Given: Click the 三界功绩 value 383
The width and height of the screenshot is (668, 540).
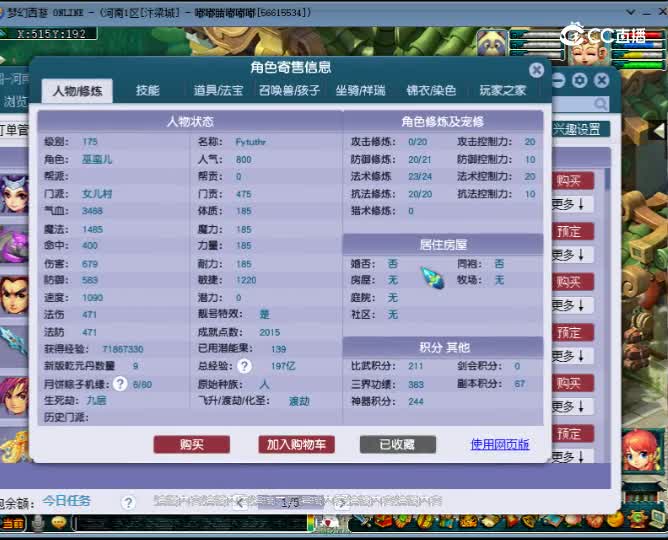Looking at the screenshot, I should 415,384.
